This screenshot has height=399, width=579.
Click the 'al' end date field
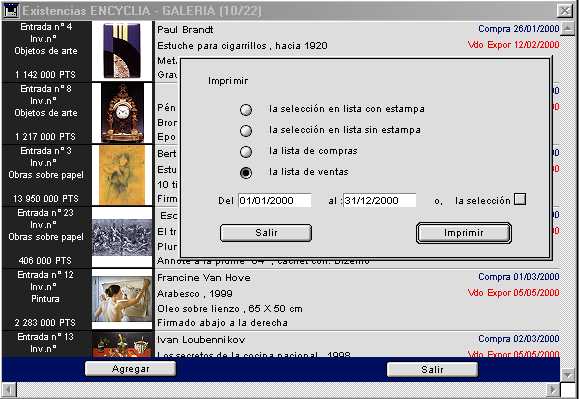point(380,200)
